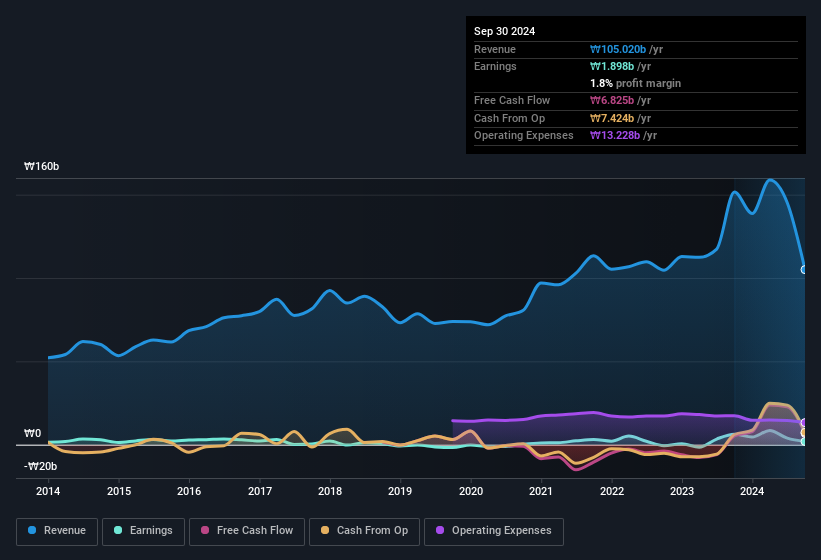
Task: Click the 2015 x-axis label
Action: click(x=119, y=491)
